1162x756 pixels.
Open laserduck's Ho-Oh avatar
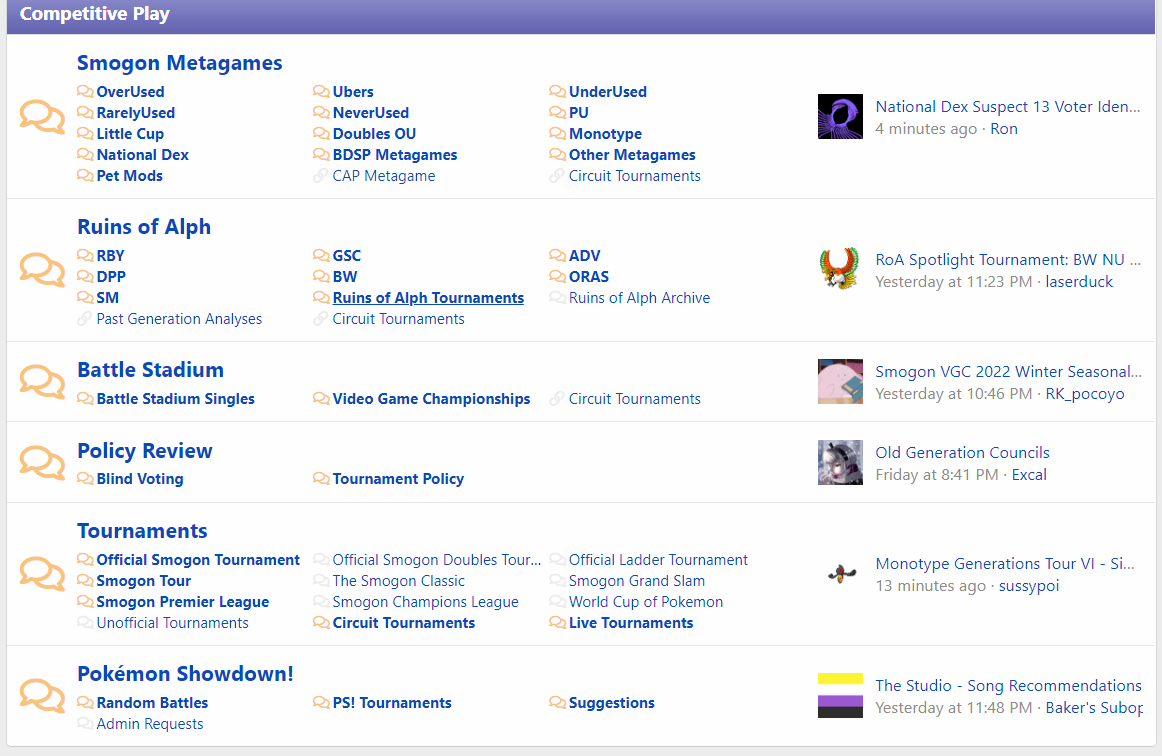pyautogui.click(x=840, y=269)
